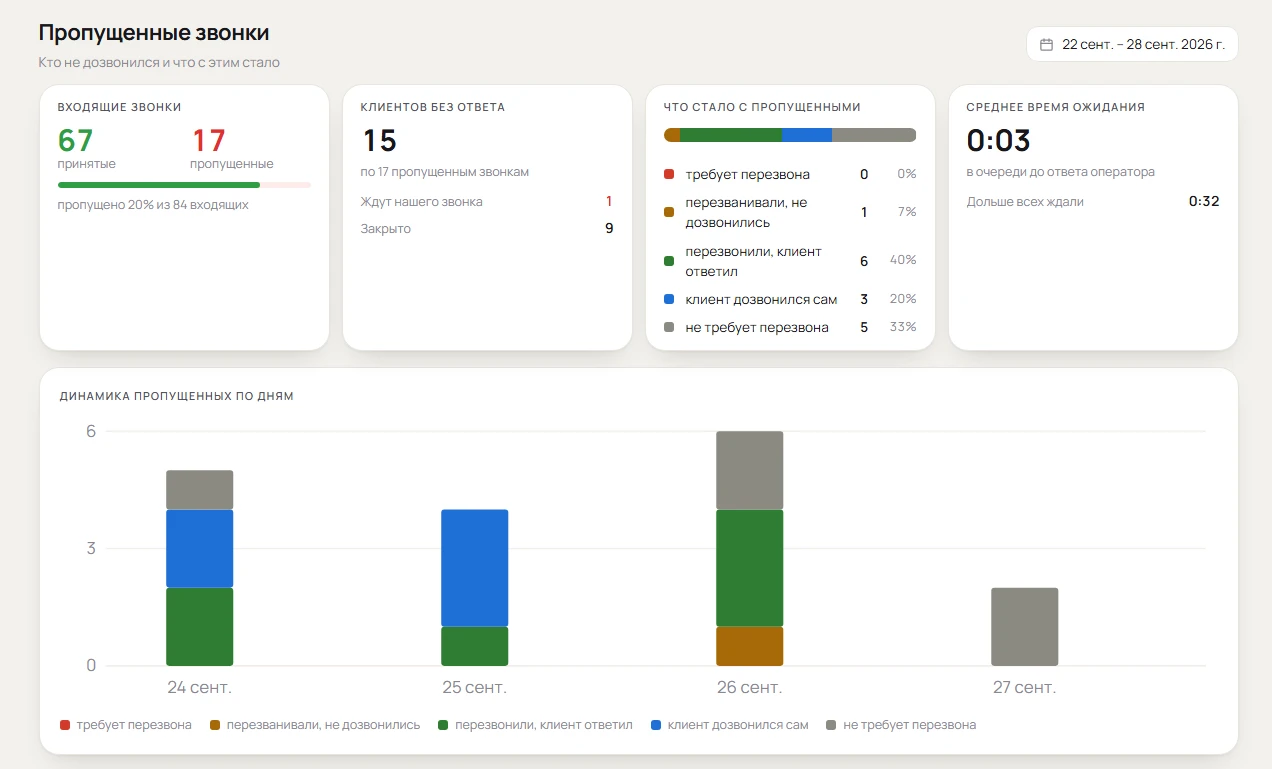
Task: Click red dot beside 'требует перезвона' in card
Action: pyautogui.click(x=669, y=175)
